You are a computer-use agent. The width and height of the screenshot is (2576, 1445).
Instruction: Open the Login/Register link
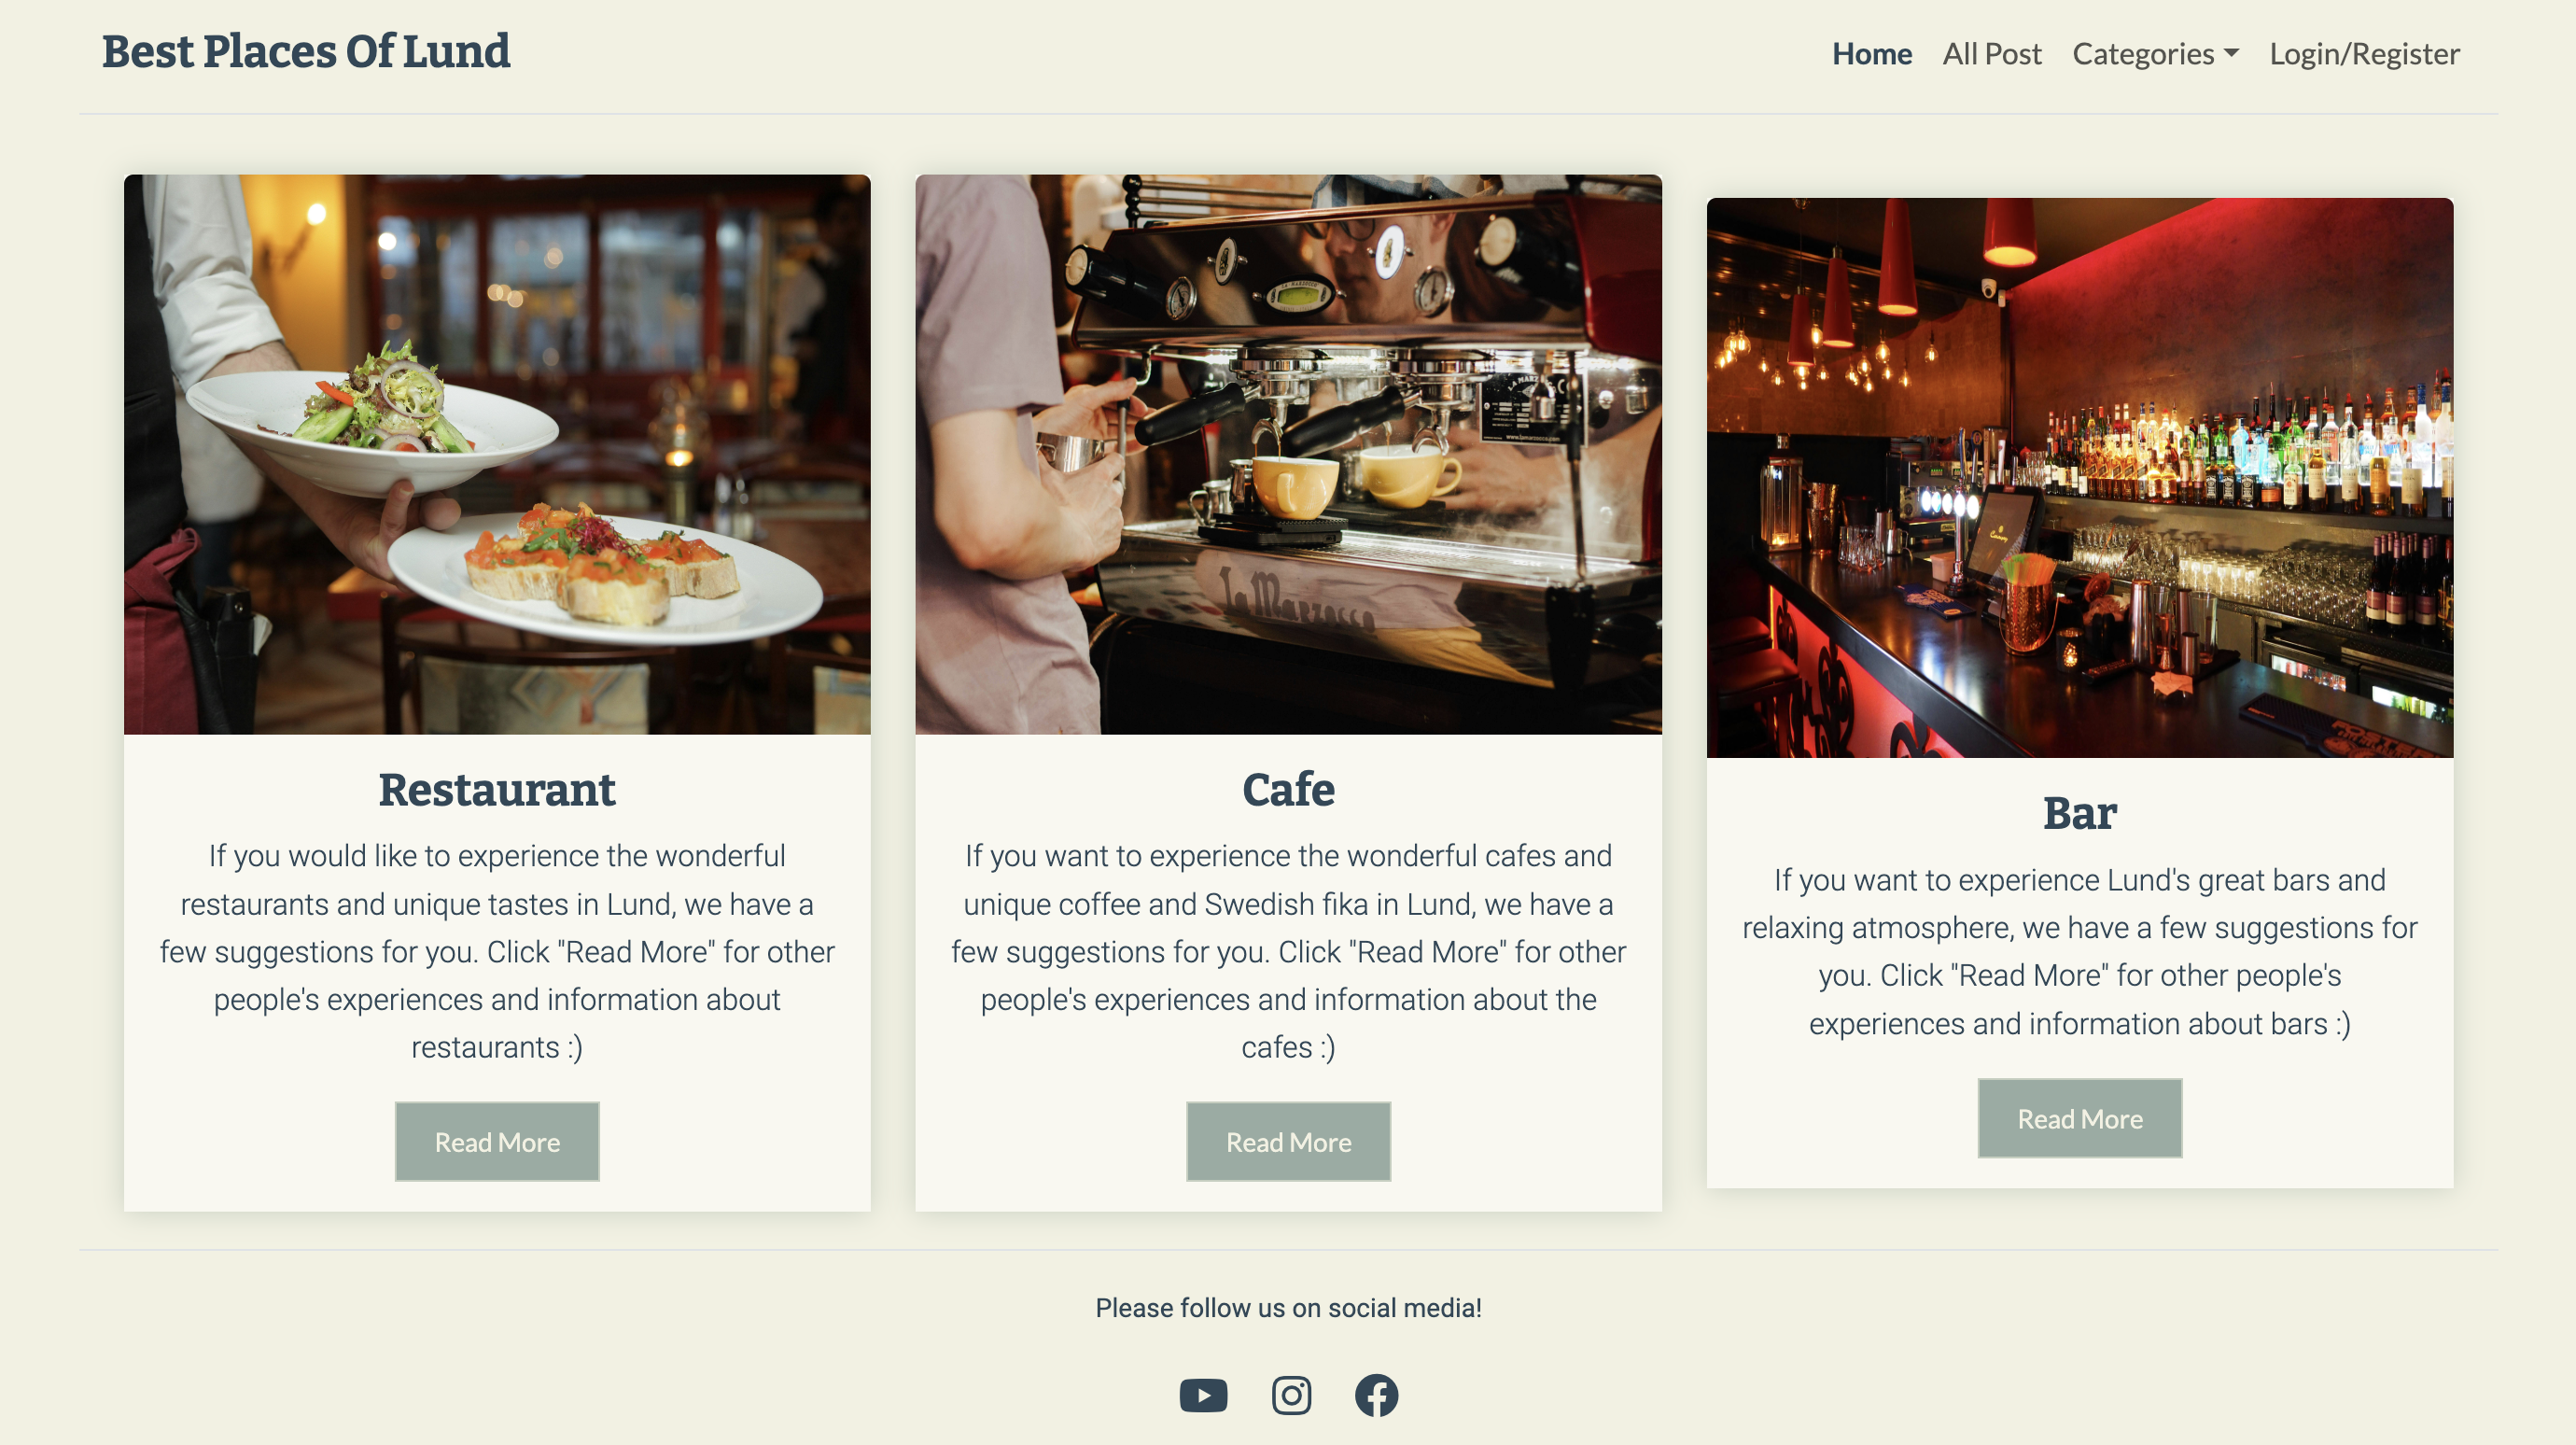click(2364, 54)
